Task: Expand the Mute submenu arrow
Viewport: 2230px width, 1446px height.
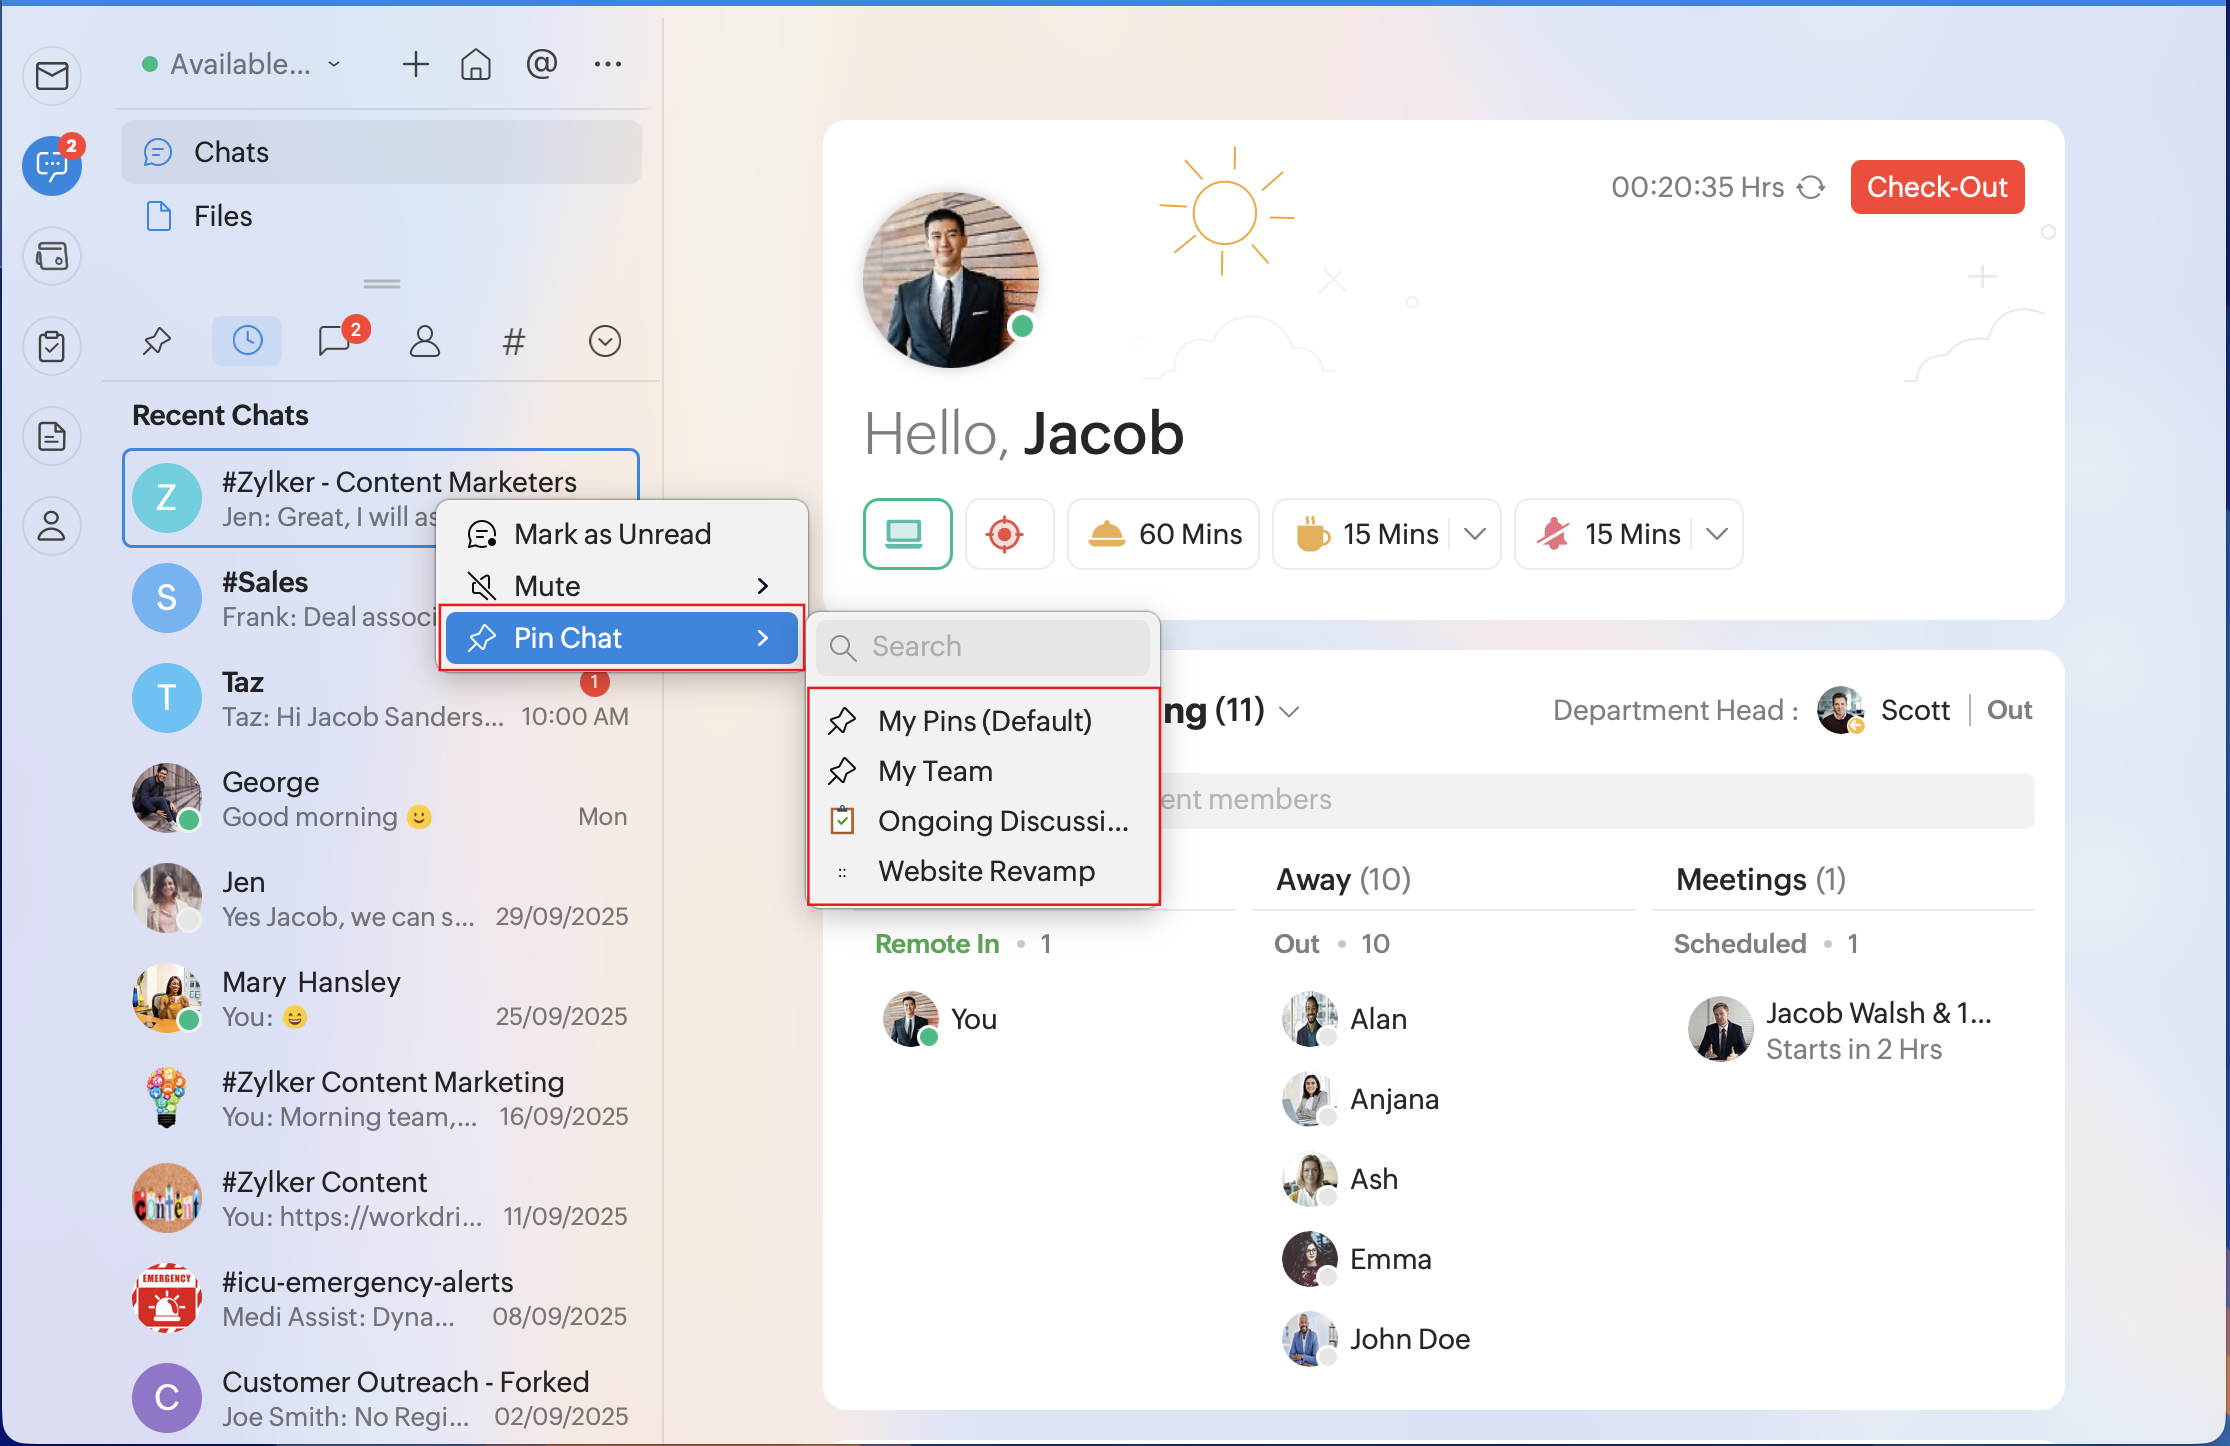Action: pyautogui.click(x=763, y=586)
